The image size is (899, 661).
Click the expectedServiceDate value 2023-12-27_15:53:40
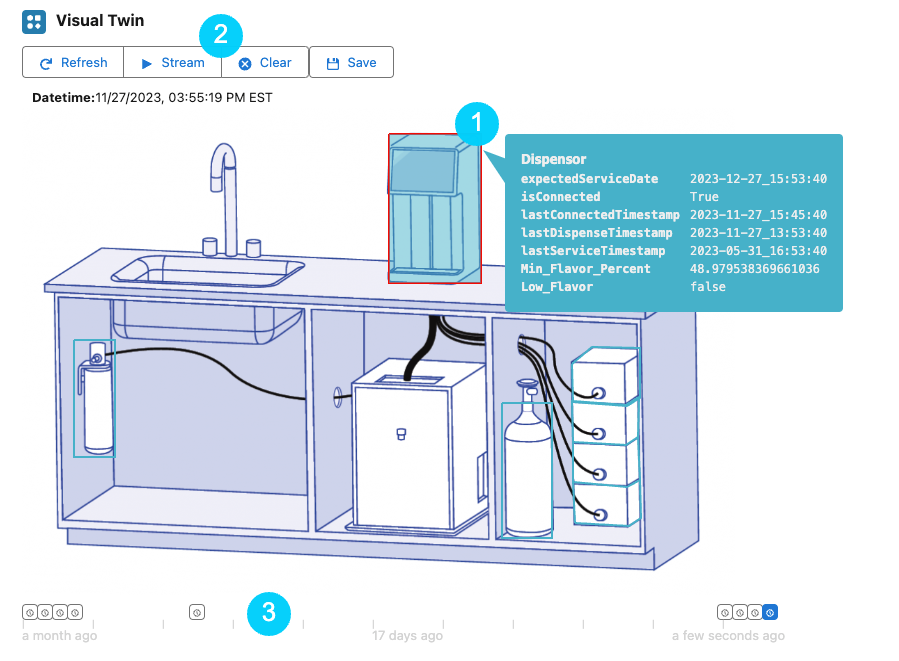point(758,179)
